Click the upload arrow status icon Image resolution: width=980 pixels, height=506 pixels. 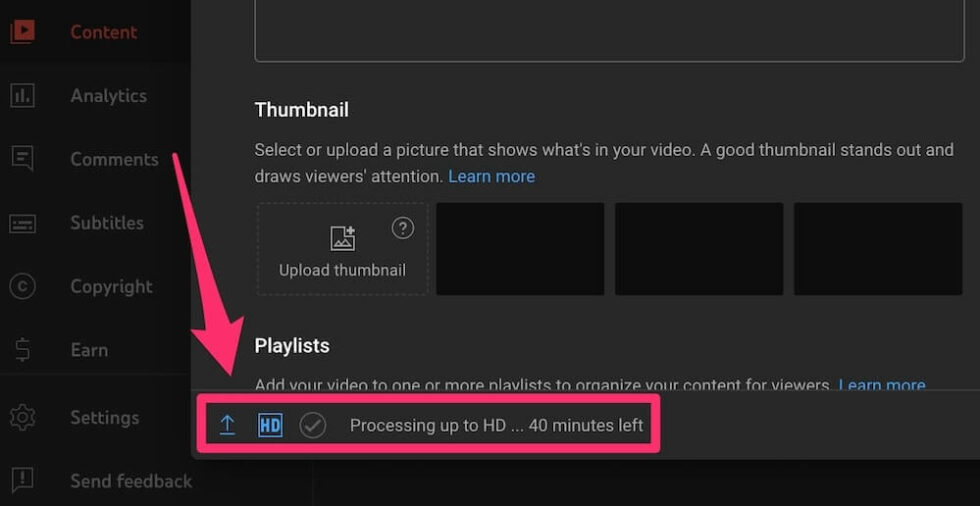tap(228, 425)
